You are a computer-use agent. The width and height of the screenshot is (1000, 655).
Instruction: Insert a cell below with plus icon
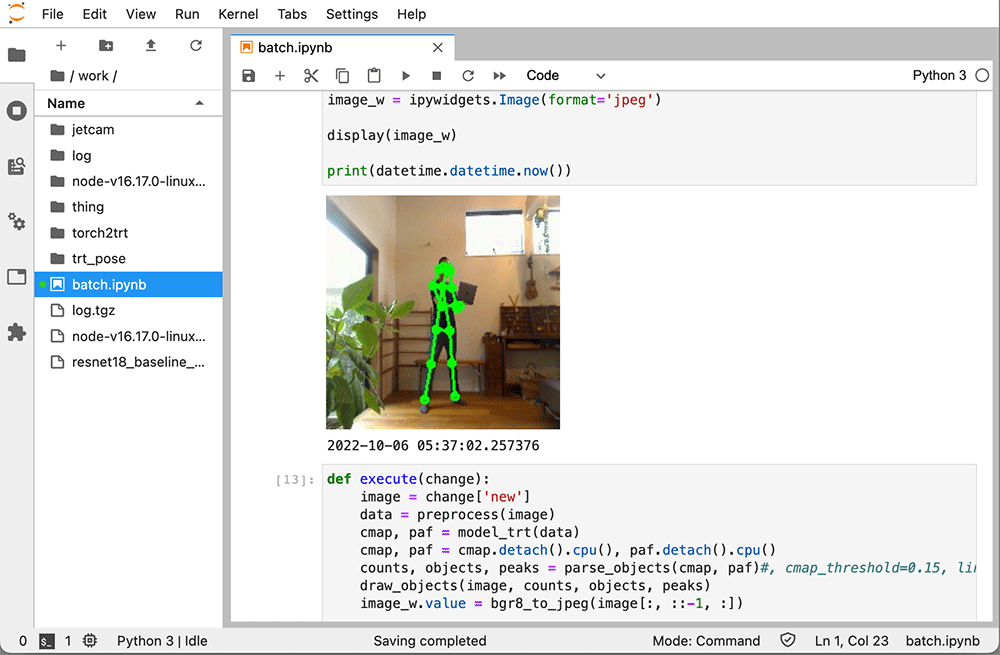[x=279, y=76]
